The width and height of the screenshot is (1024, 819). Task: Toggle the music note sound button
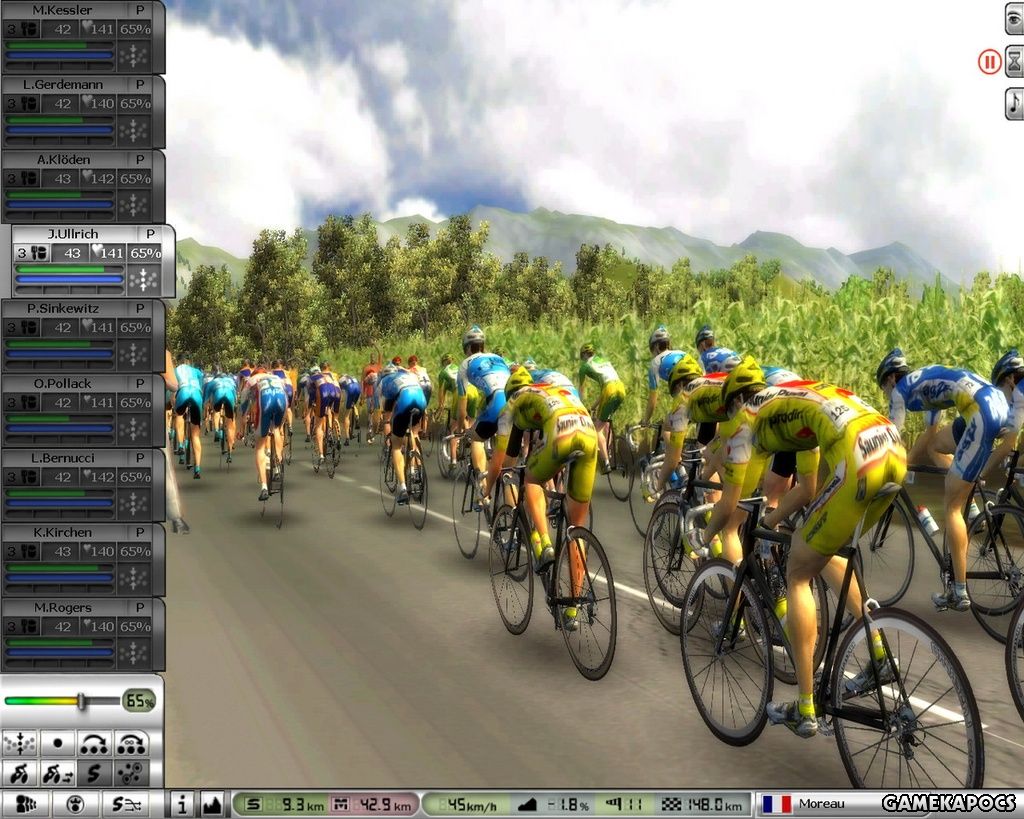click(1014, 104)
